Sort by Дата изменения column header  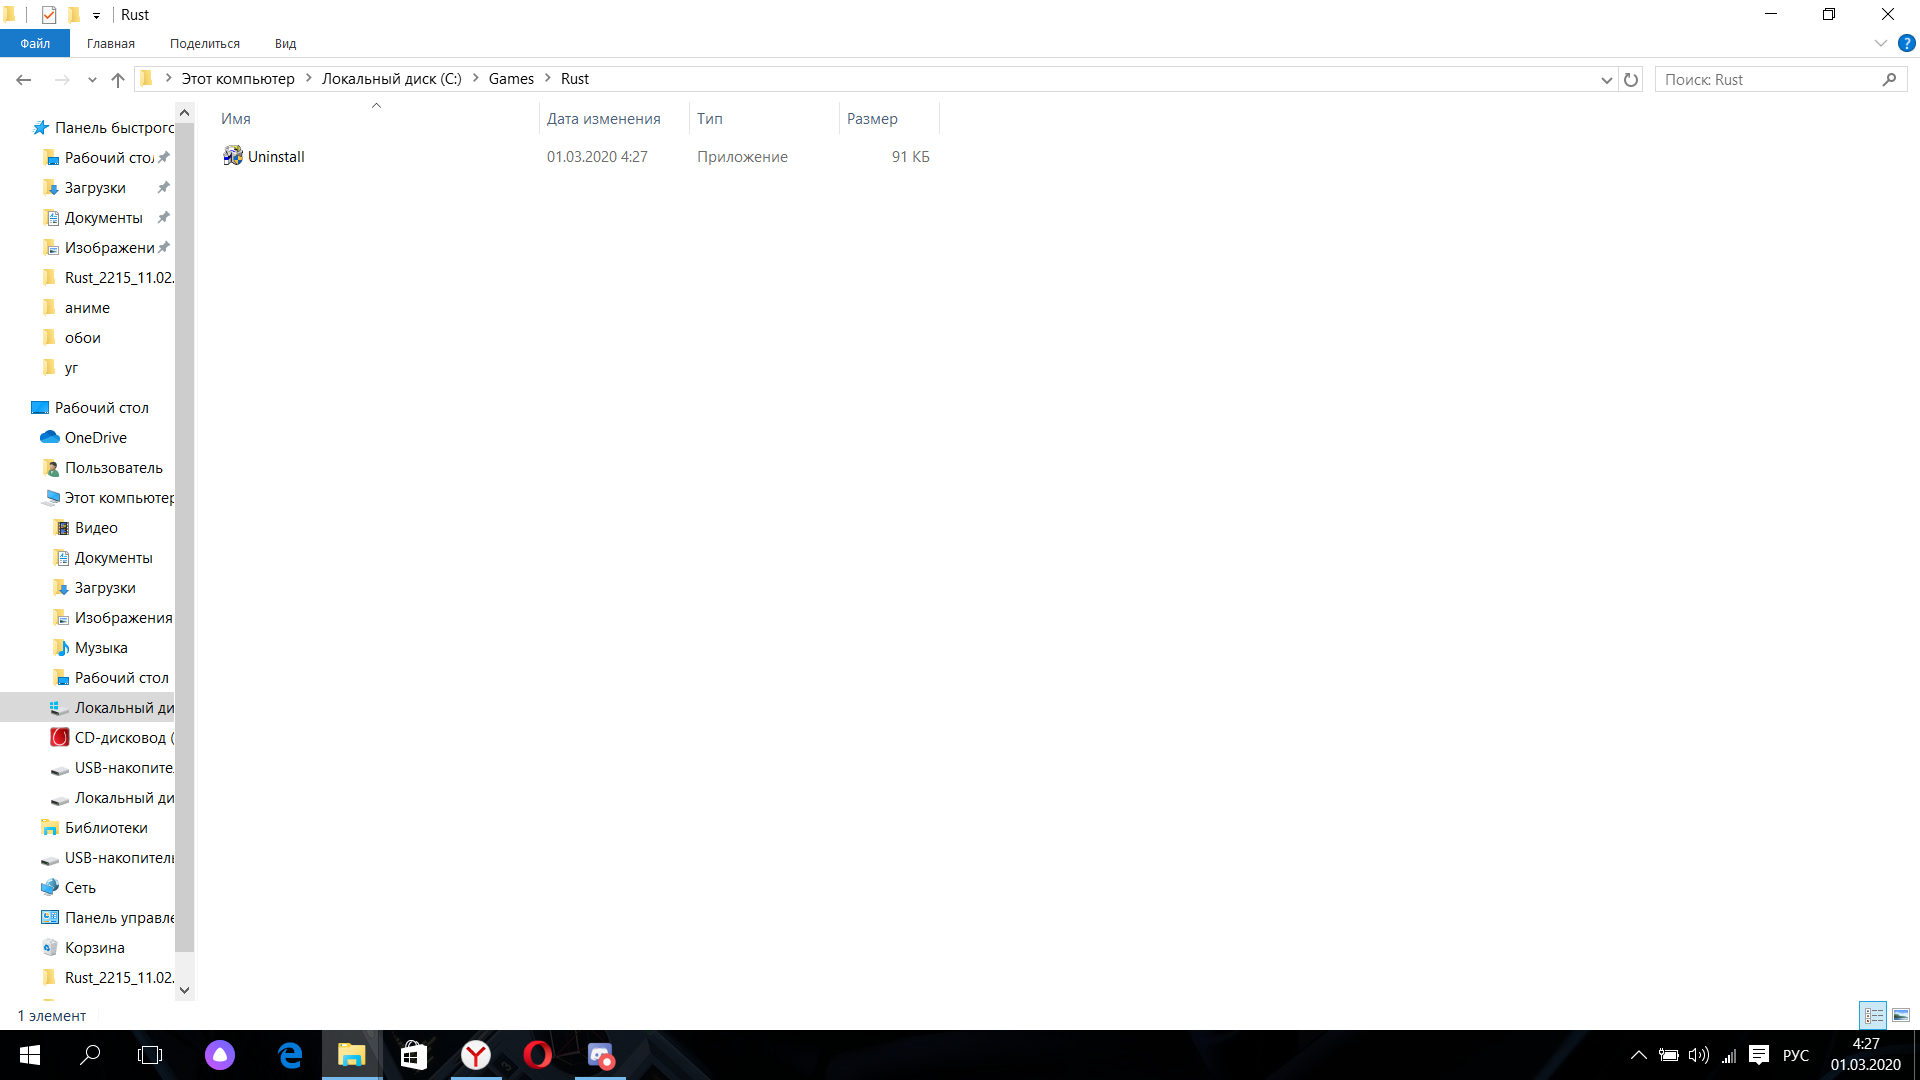tap(603, 118)
